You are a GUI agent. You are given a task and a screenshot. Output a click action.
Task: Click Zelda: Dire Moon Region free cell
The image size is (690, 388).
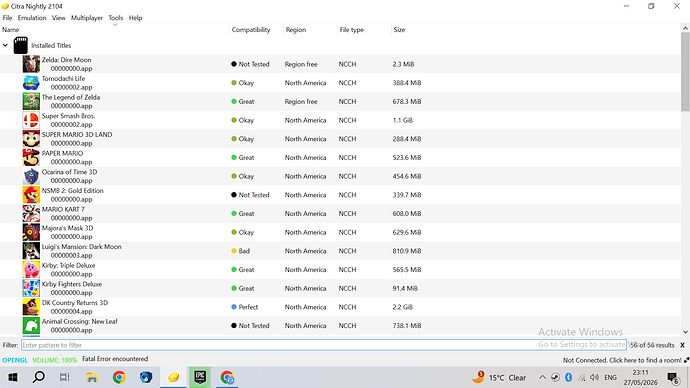(x=301, y=64)
